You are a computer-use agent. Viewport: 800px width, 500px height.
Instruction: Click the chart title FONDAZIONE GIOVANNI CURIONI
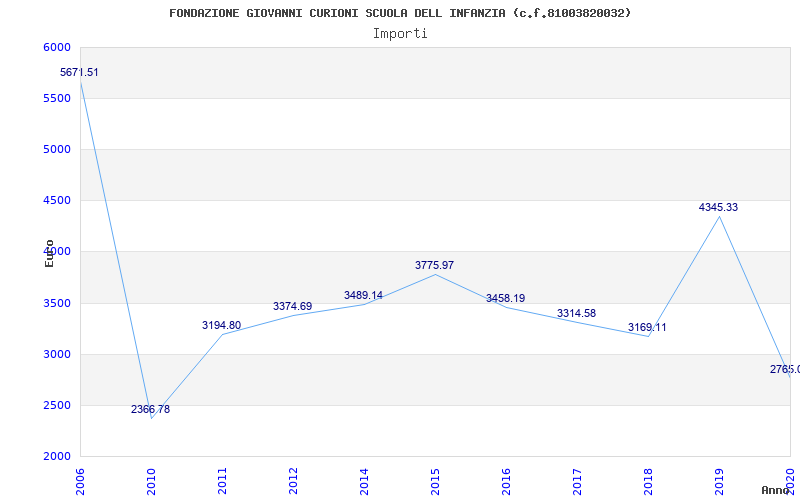[400, 13]
